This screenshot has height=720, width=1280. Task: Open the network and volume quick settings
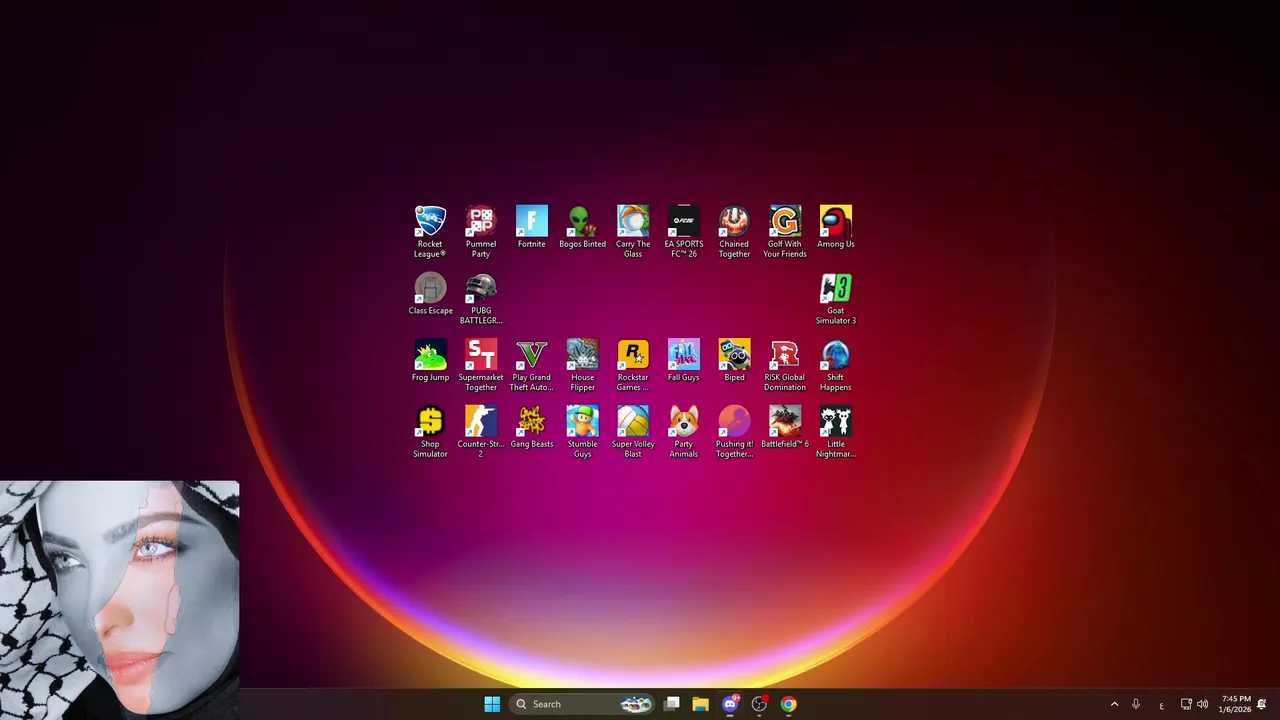tap(1194, 704)
